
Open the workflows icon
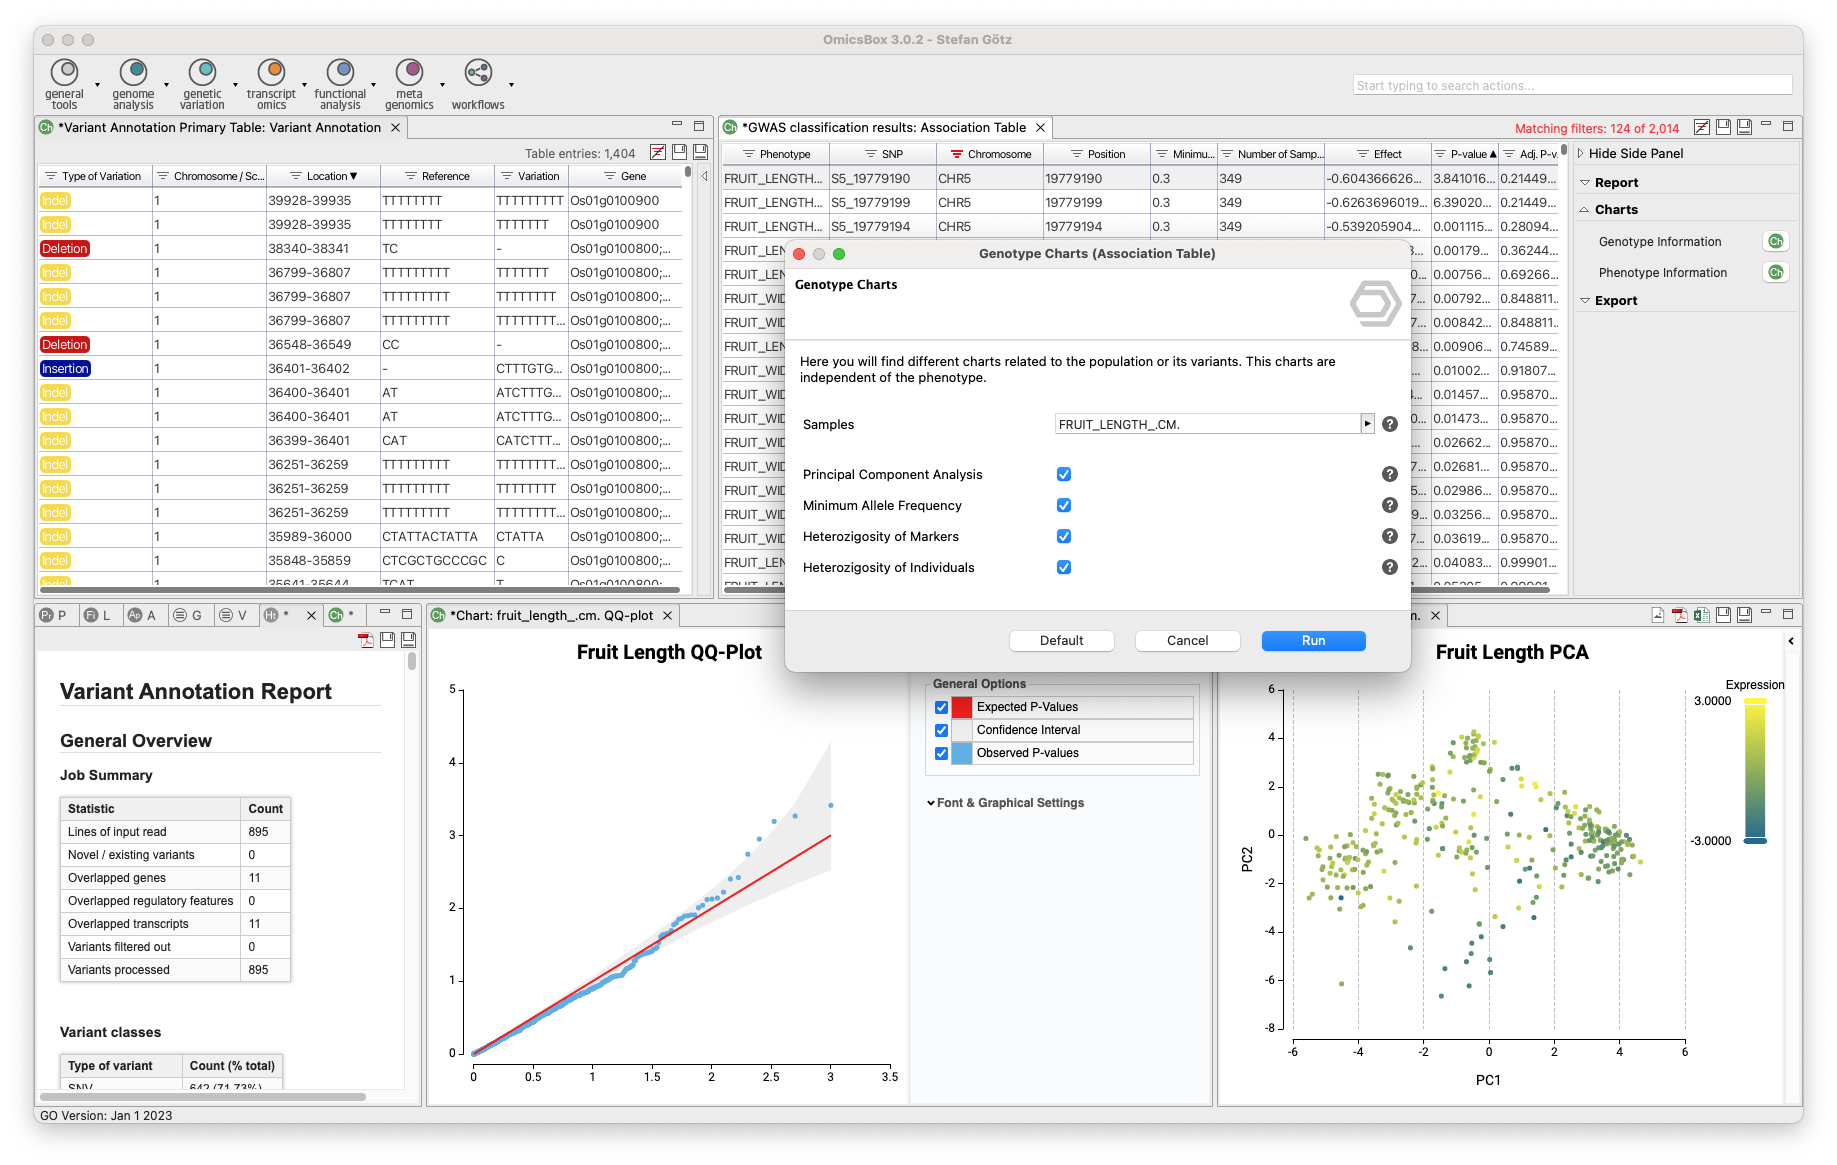[478, 74]
